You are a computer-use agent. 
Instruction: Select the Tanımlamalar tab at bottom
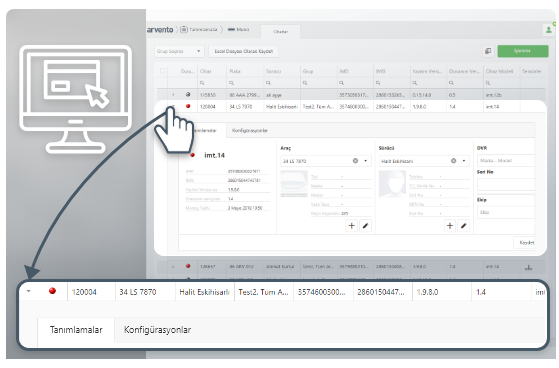coord(76,330)
